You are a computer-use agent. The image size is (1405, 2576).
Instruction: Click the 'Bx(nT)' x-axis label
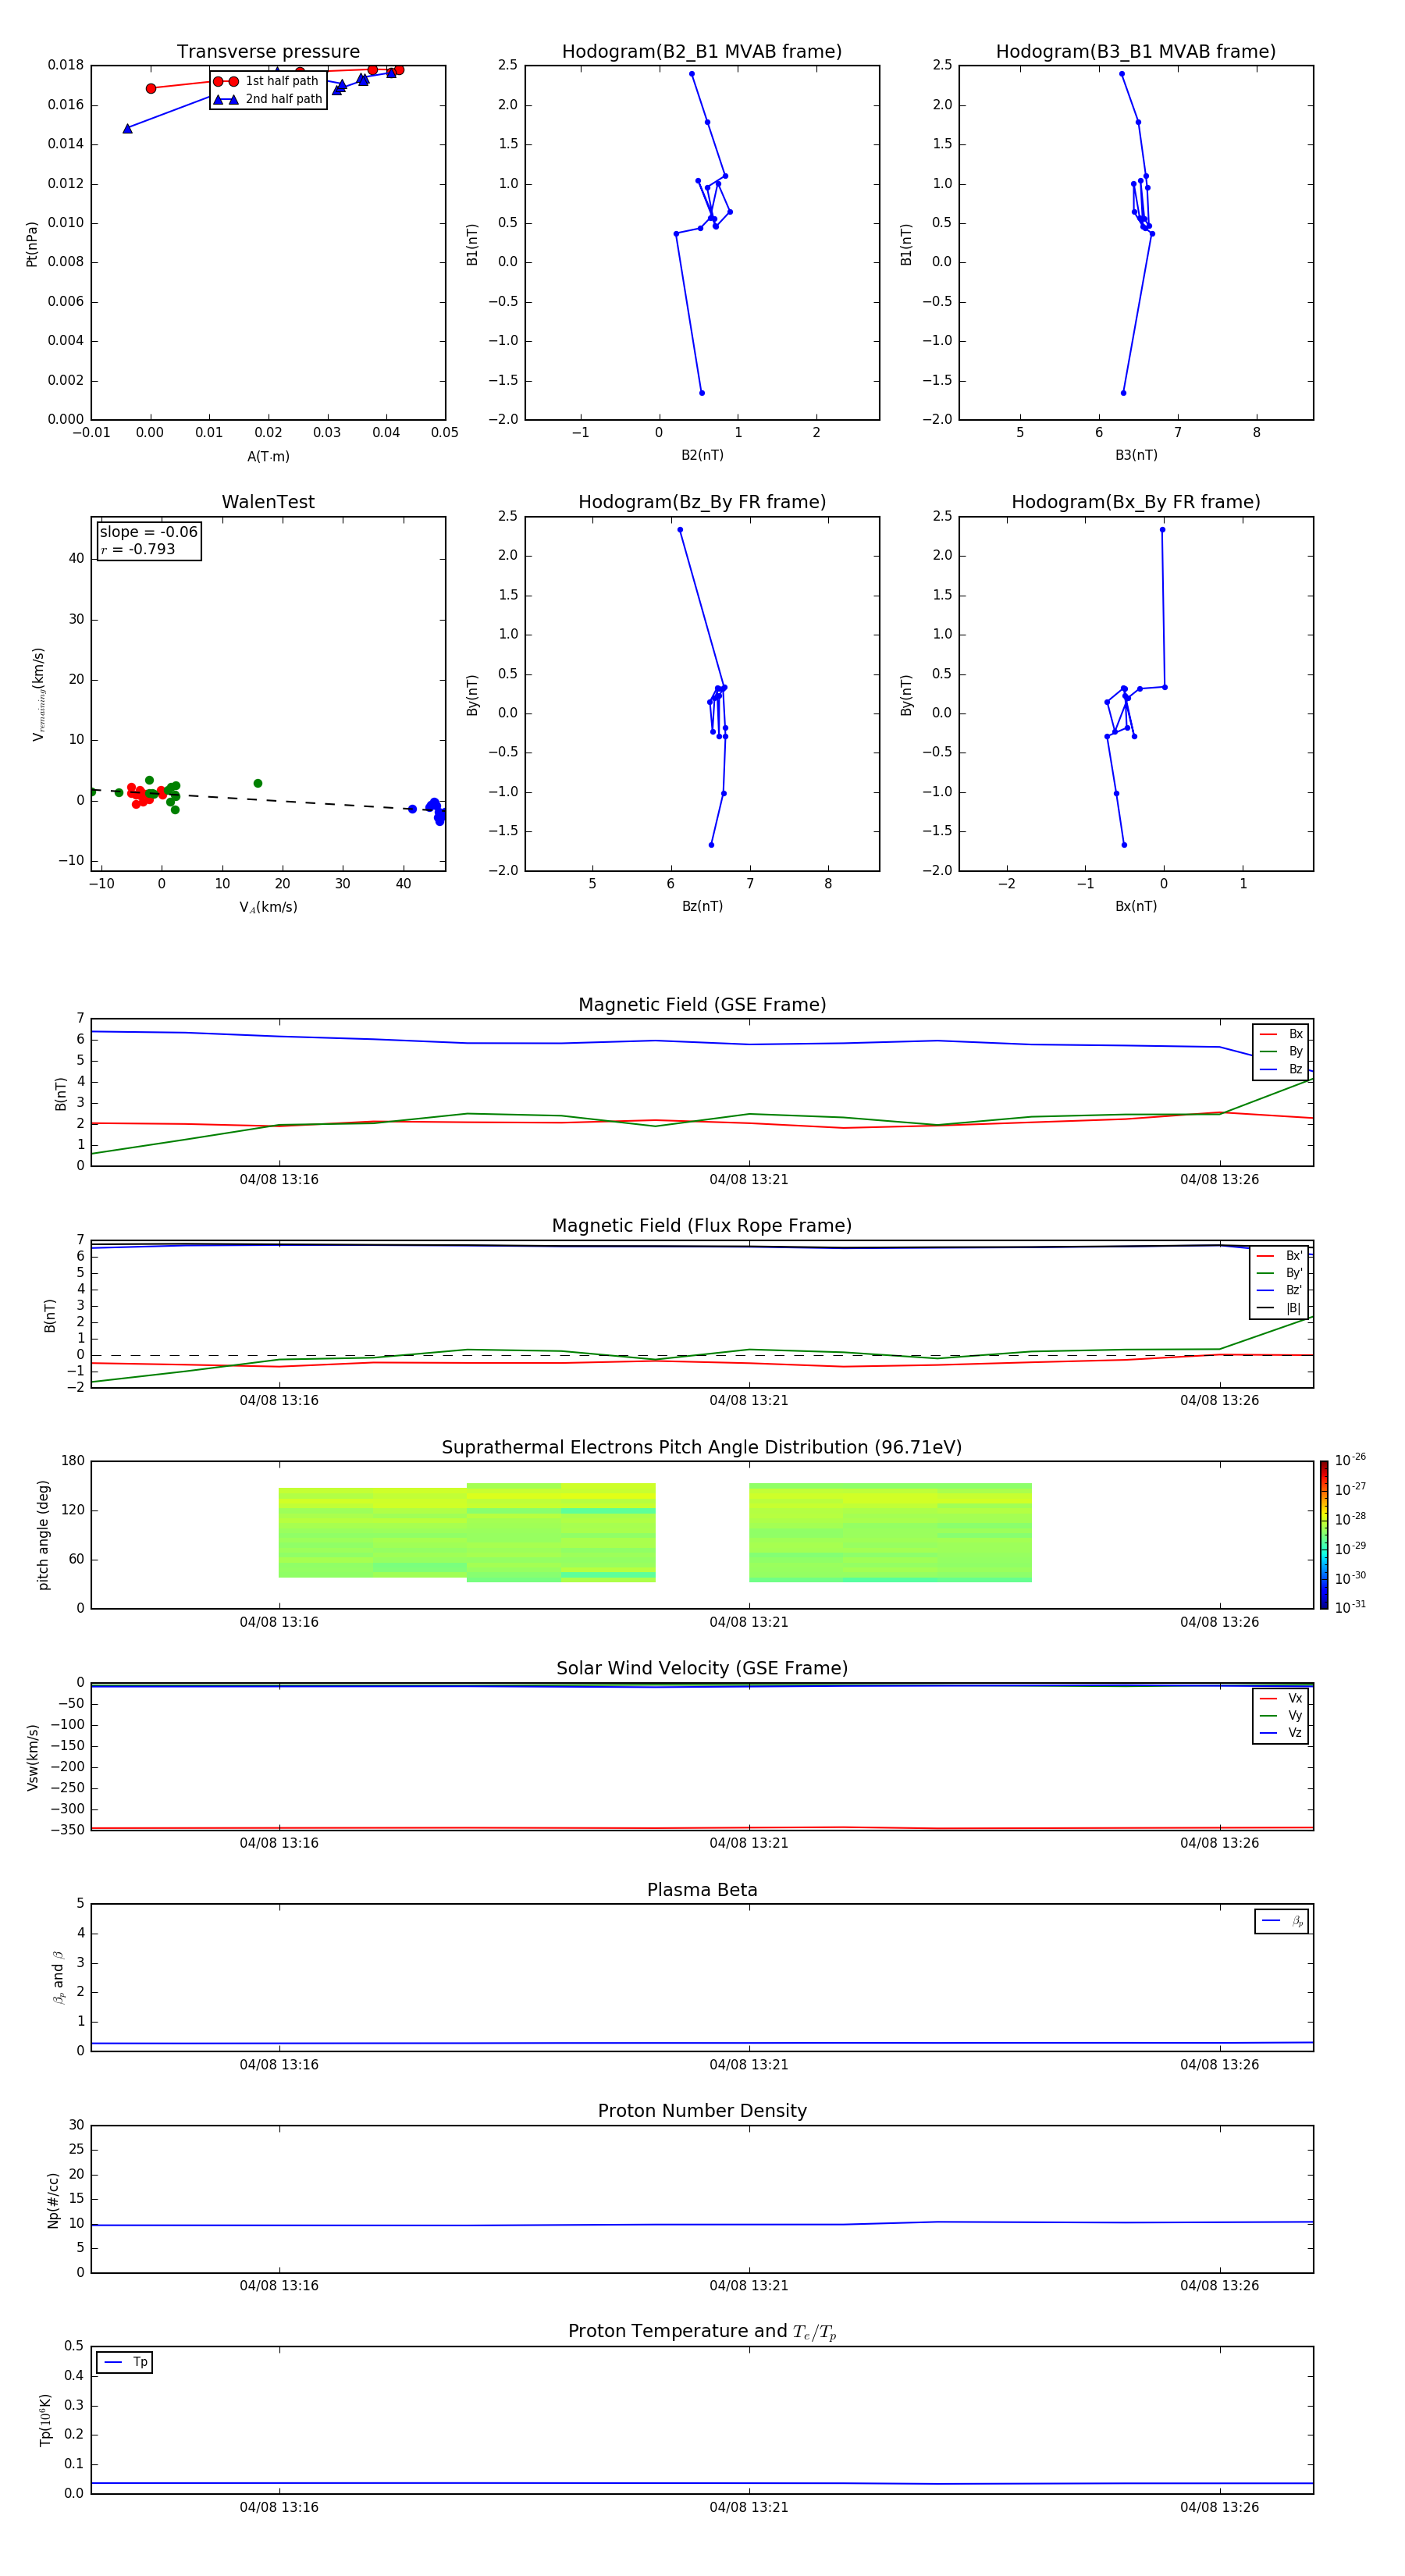(x=1136, y=906)
